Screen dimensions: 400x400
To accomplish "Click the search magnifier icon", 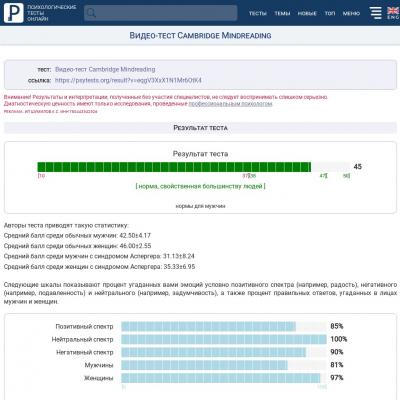I will pyautogui.click(x=91, y=13).
